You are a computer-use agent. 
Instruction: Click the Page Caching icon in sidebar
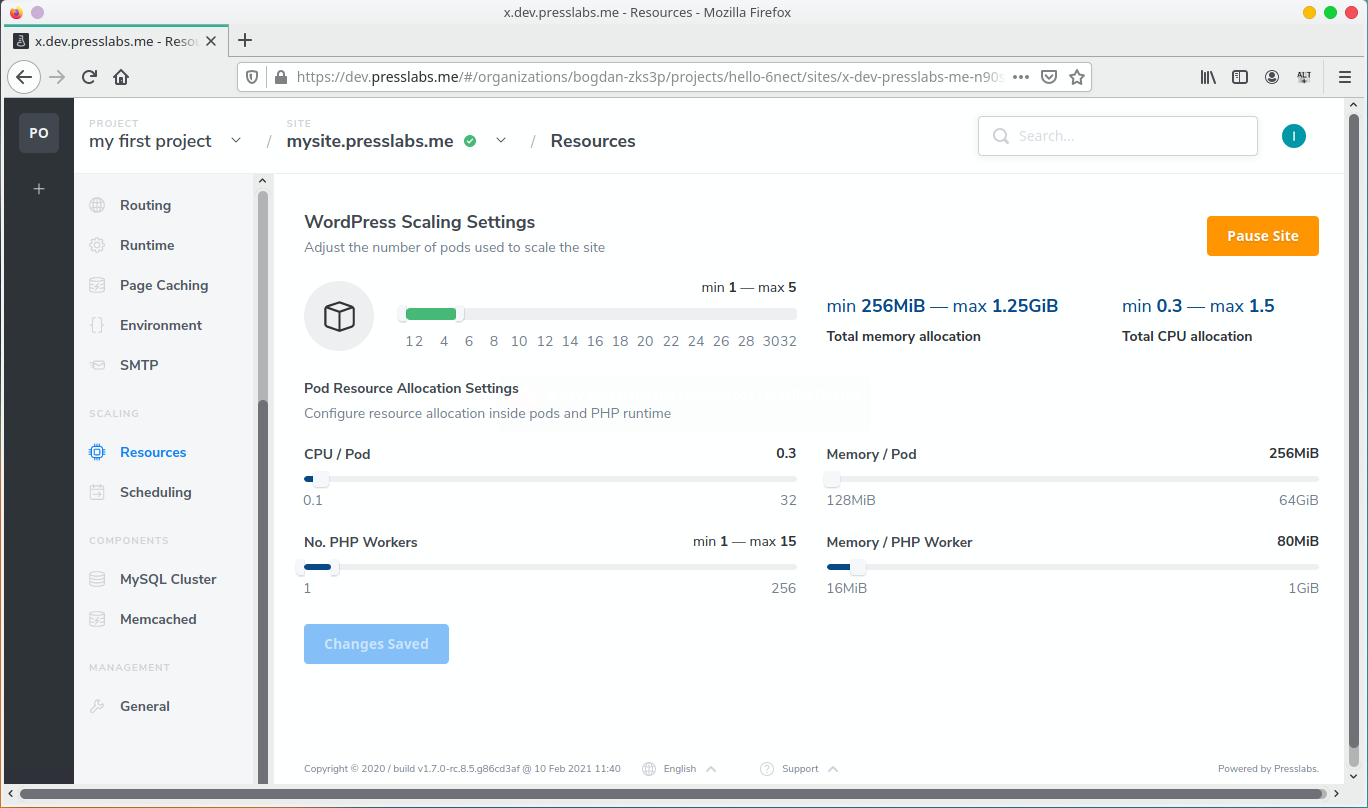[x=97, y=285]
